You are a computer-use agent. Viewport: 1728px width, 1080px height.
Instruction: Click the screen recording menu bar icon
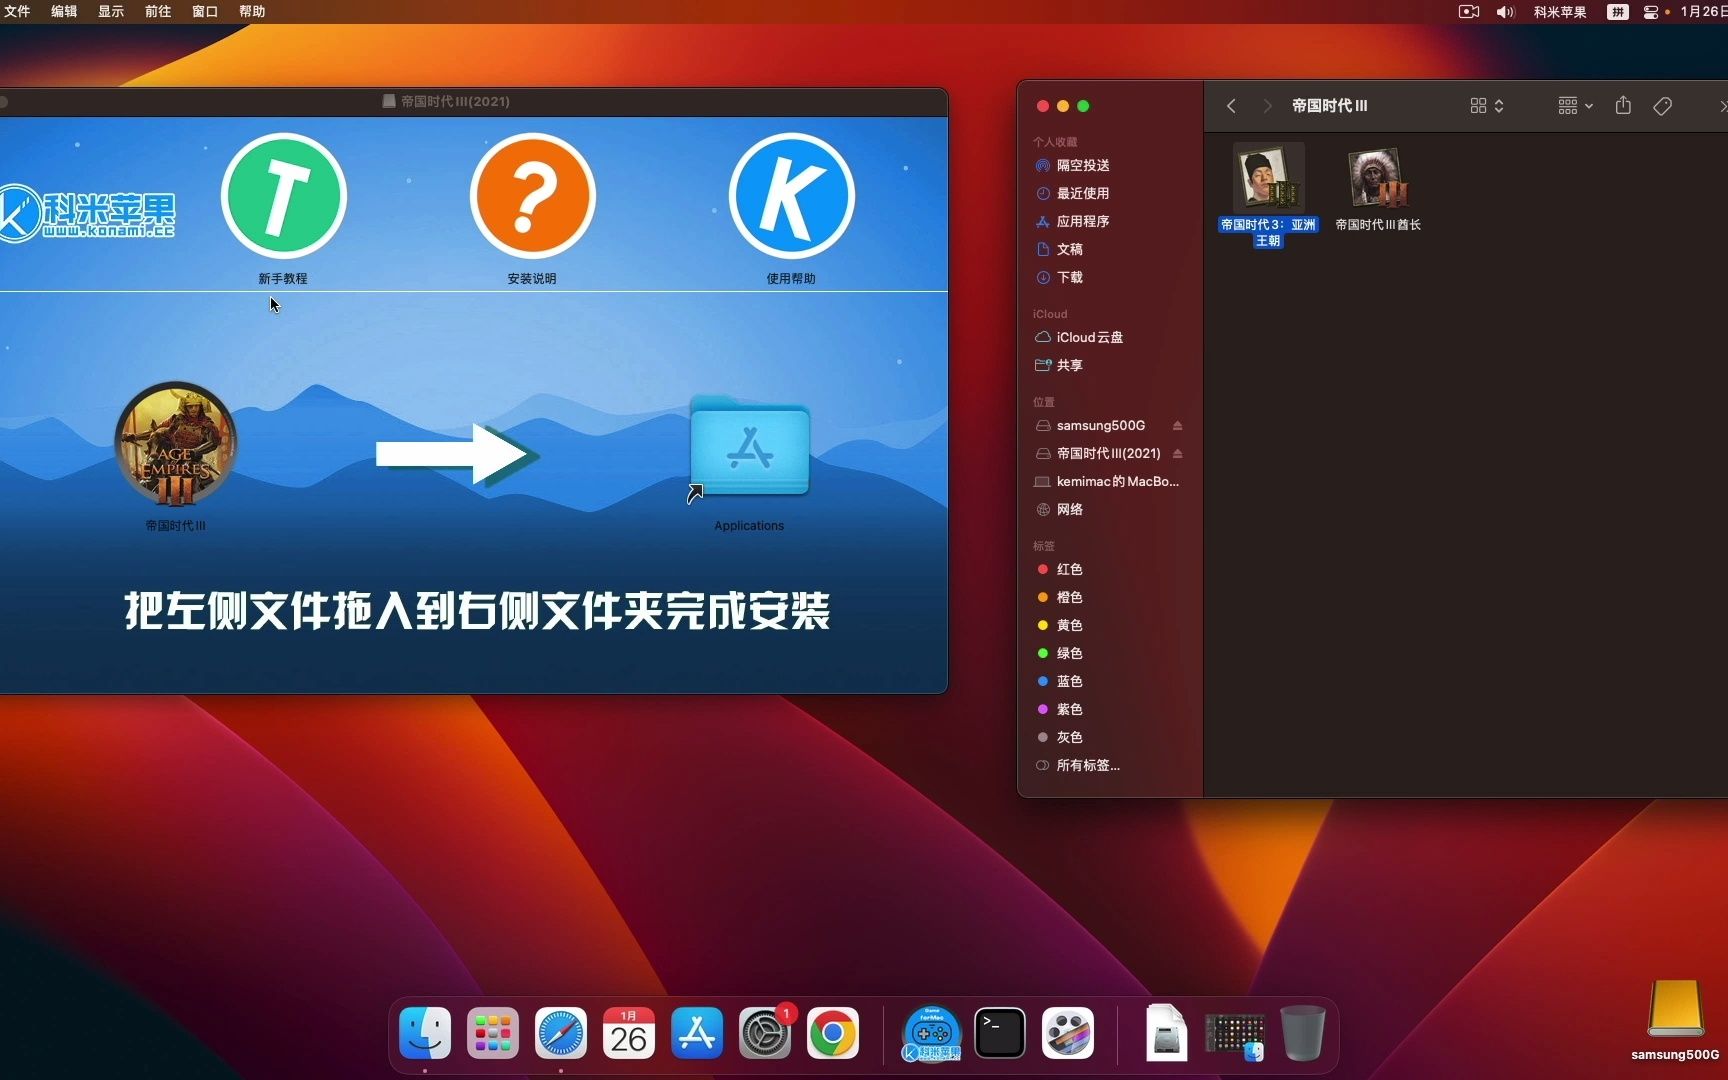pos(1469,11)
